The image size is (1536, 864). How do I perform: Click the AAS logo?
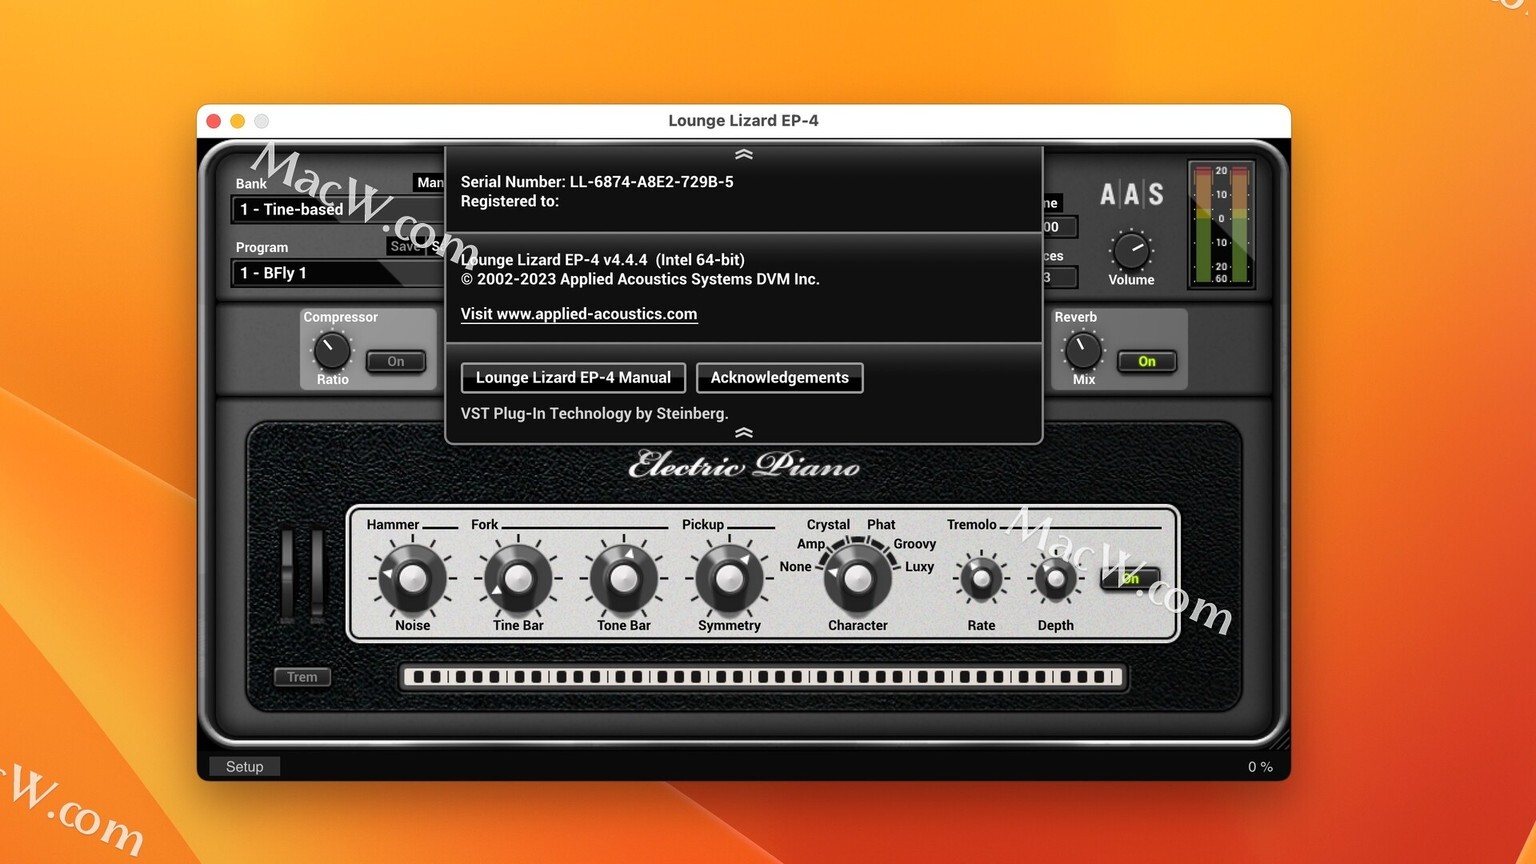point(1132,194)
